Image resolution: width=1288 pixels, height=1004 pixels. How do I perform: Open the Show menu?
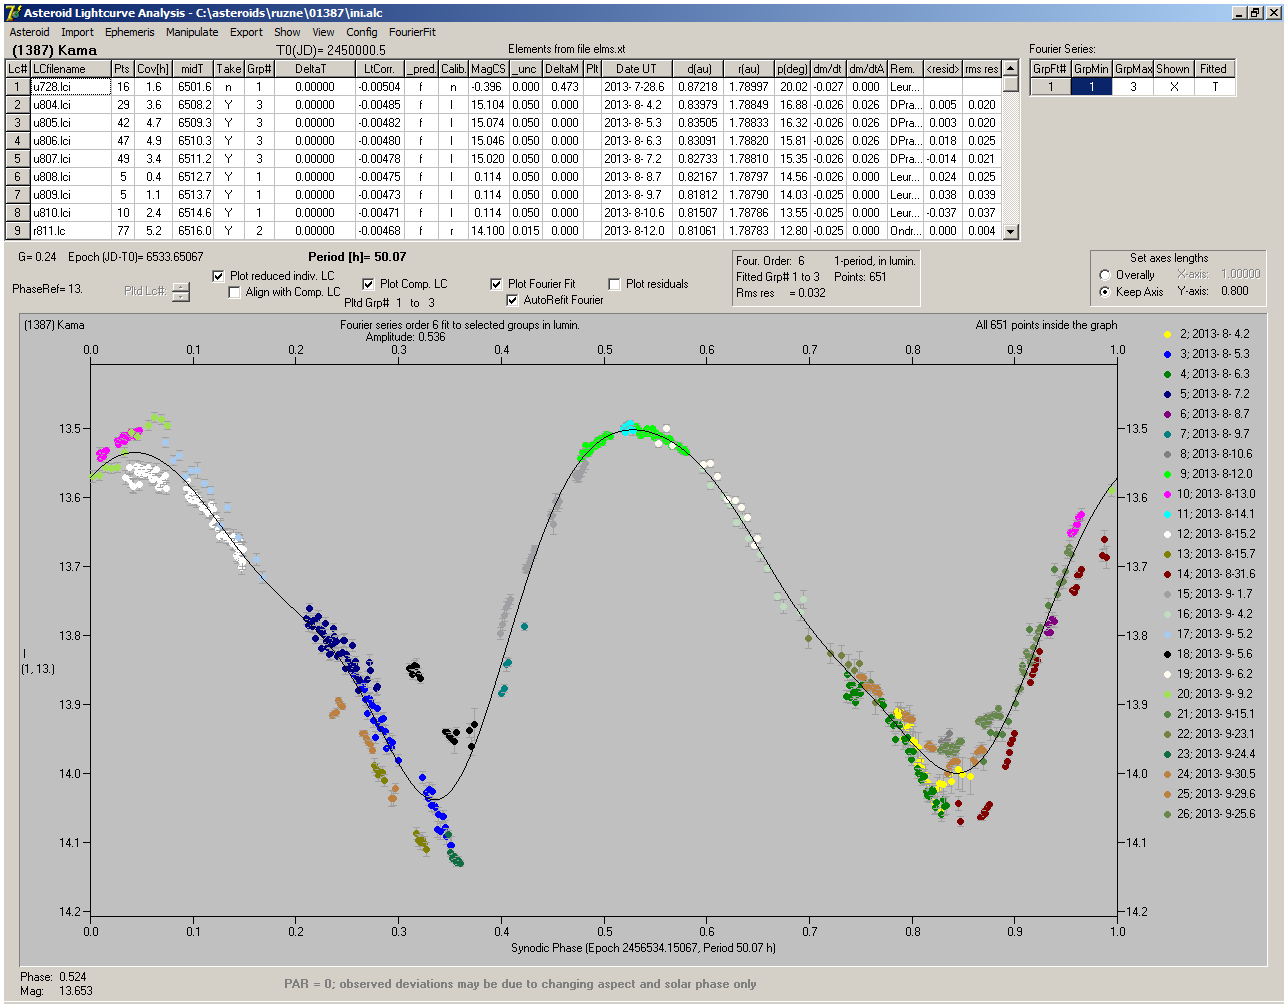[287, 32]
